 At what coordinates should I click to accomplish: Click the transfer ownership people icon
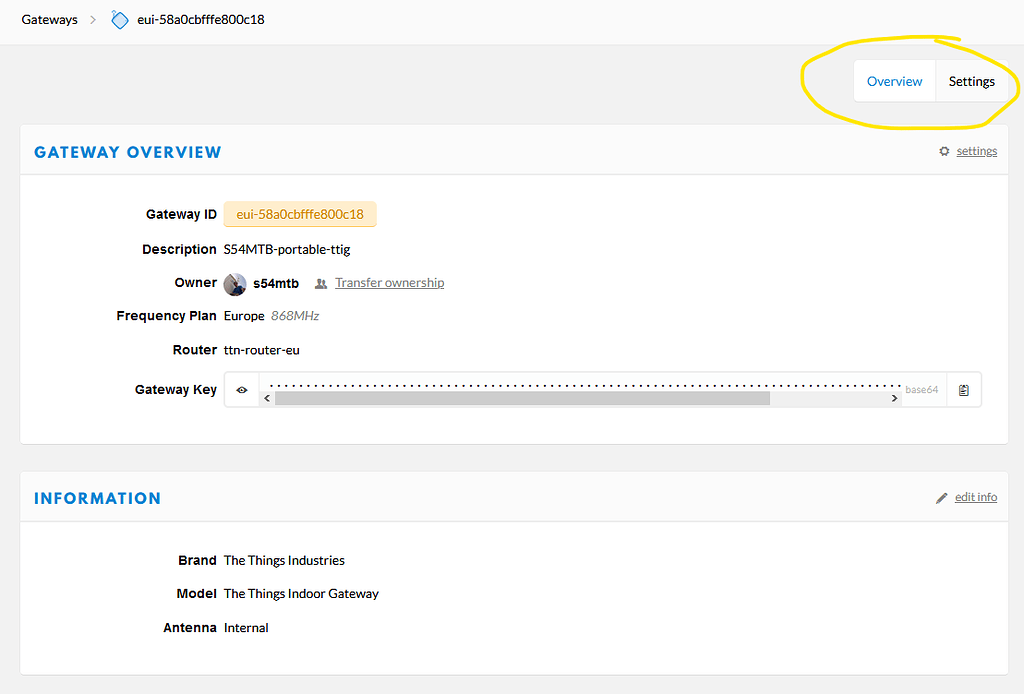(x=321, y=283)
